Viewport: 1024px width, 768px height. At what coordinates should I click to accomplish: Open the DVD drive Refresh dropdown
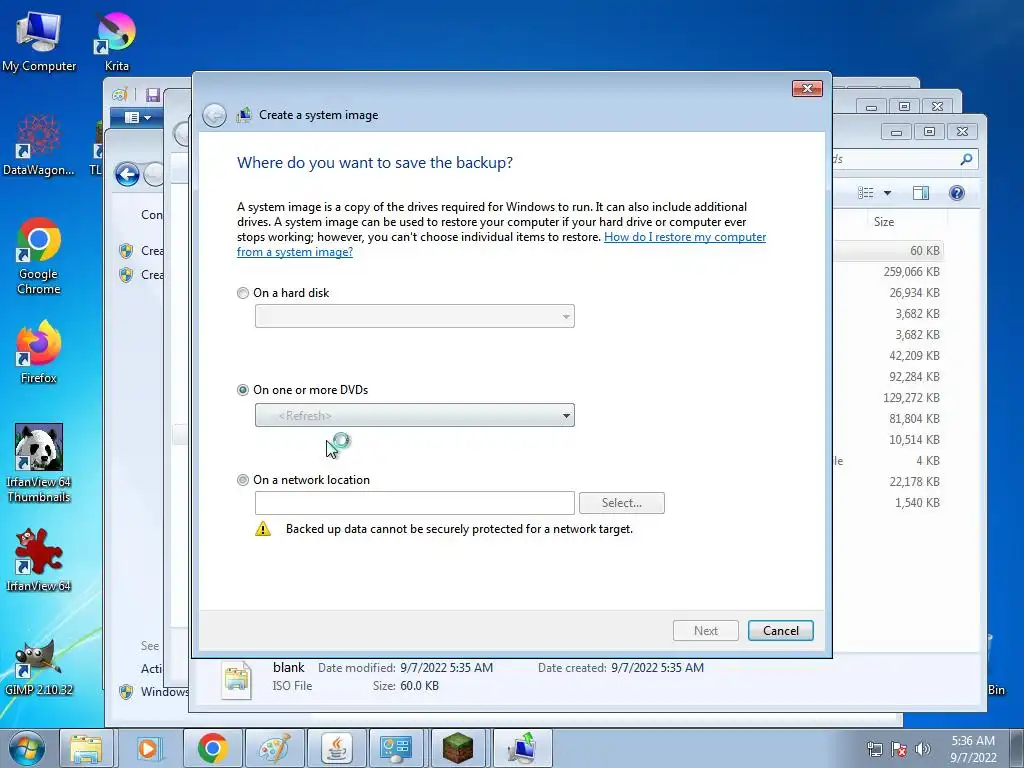415,415
